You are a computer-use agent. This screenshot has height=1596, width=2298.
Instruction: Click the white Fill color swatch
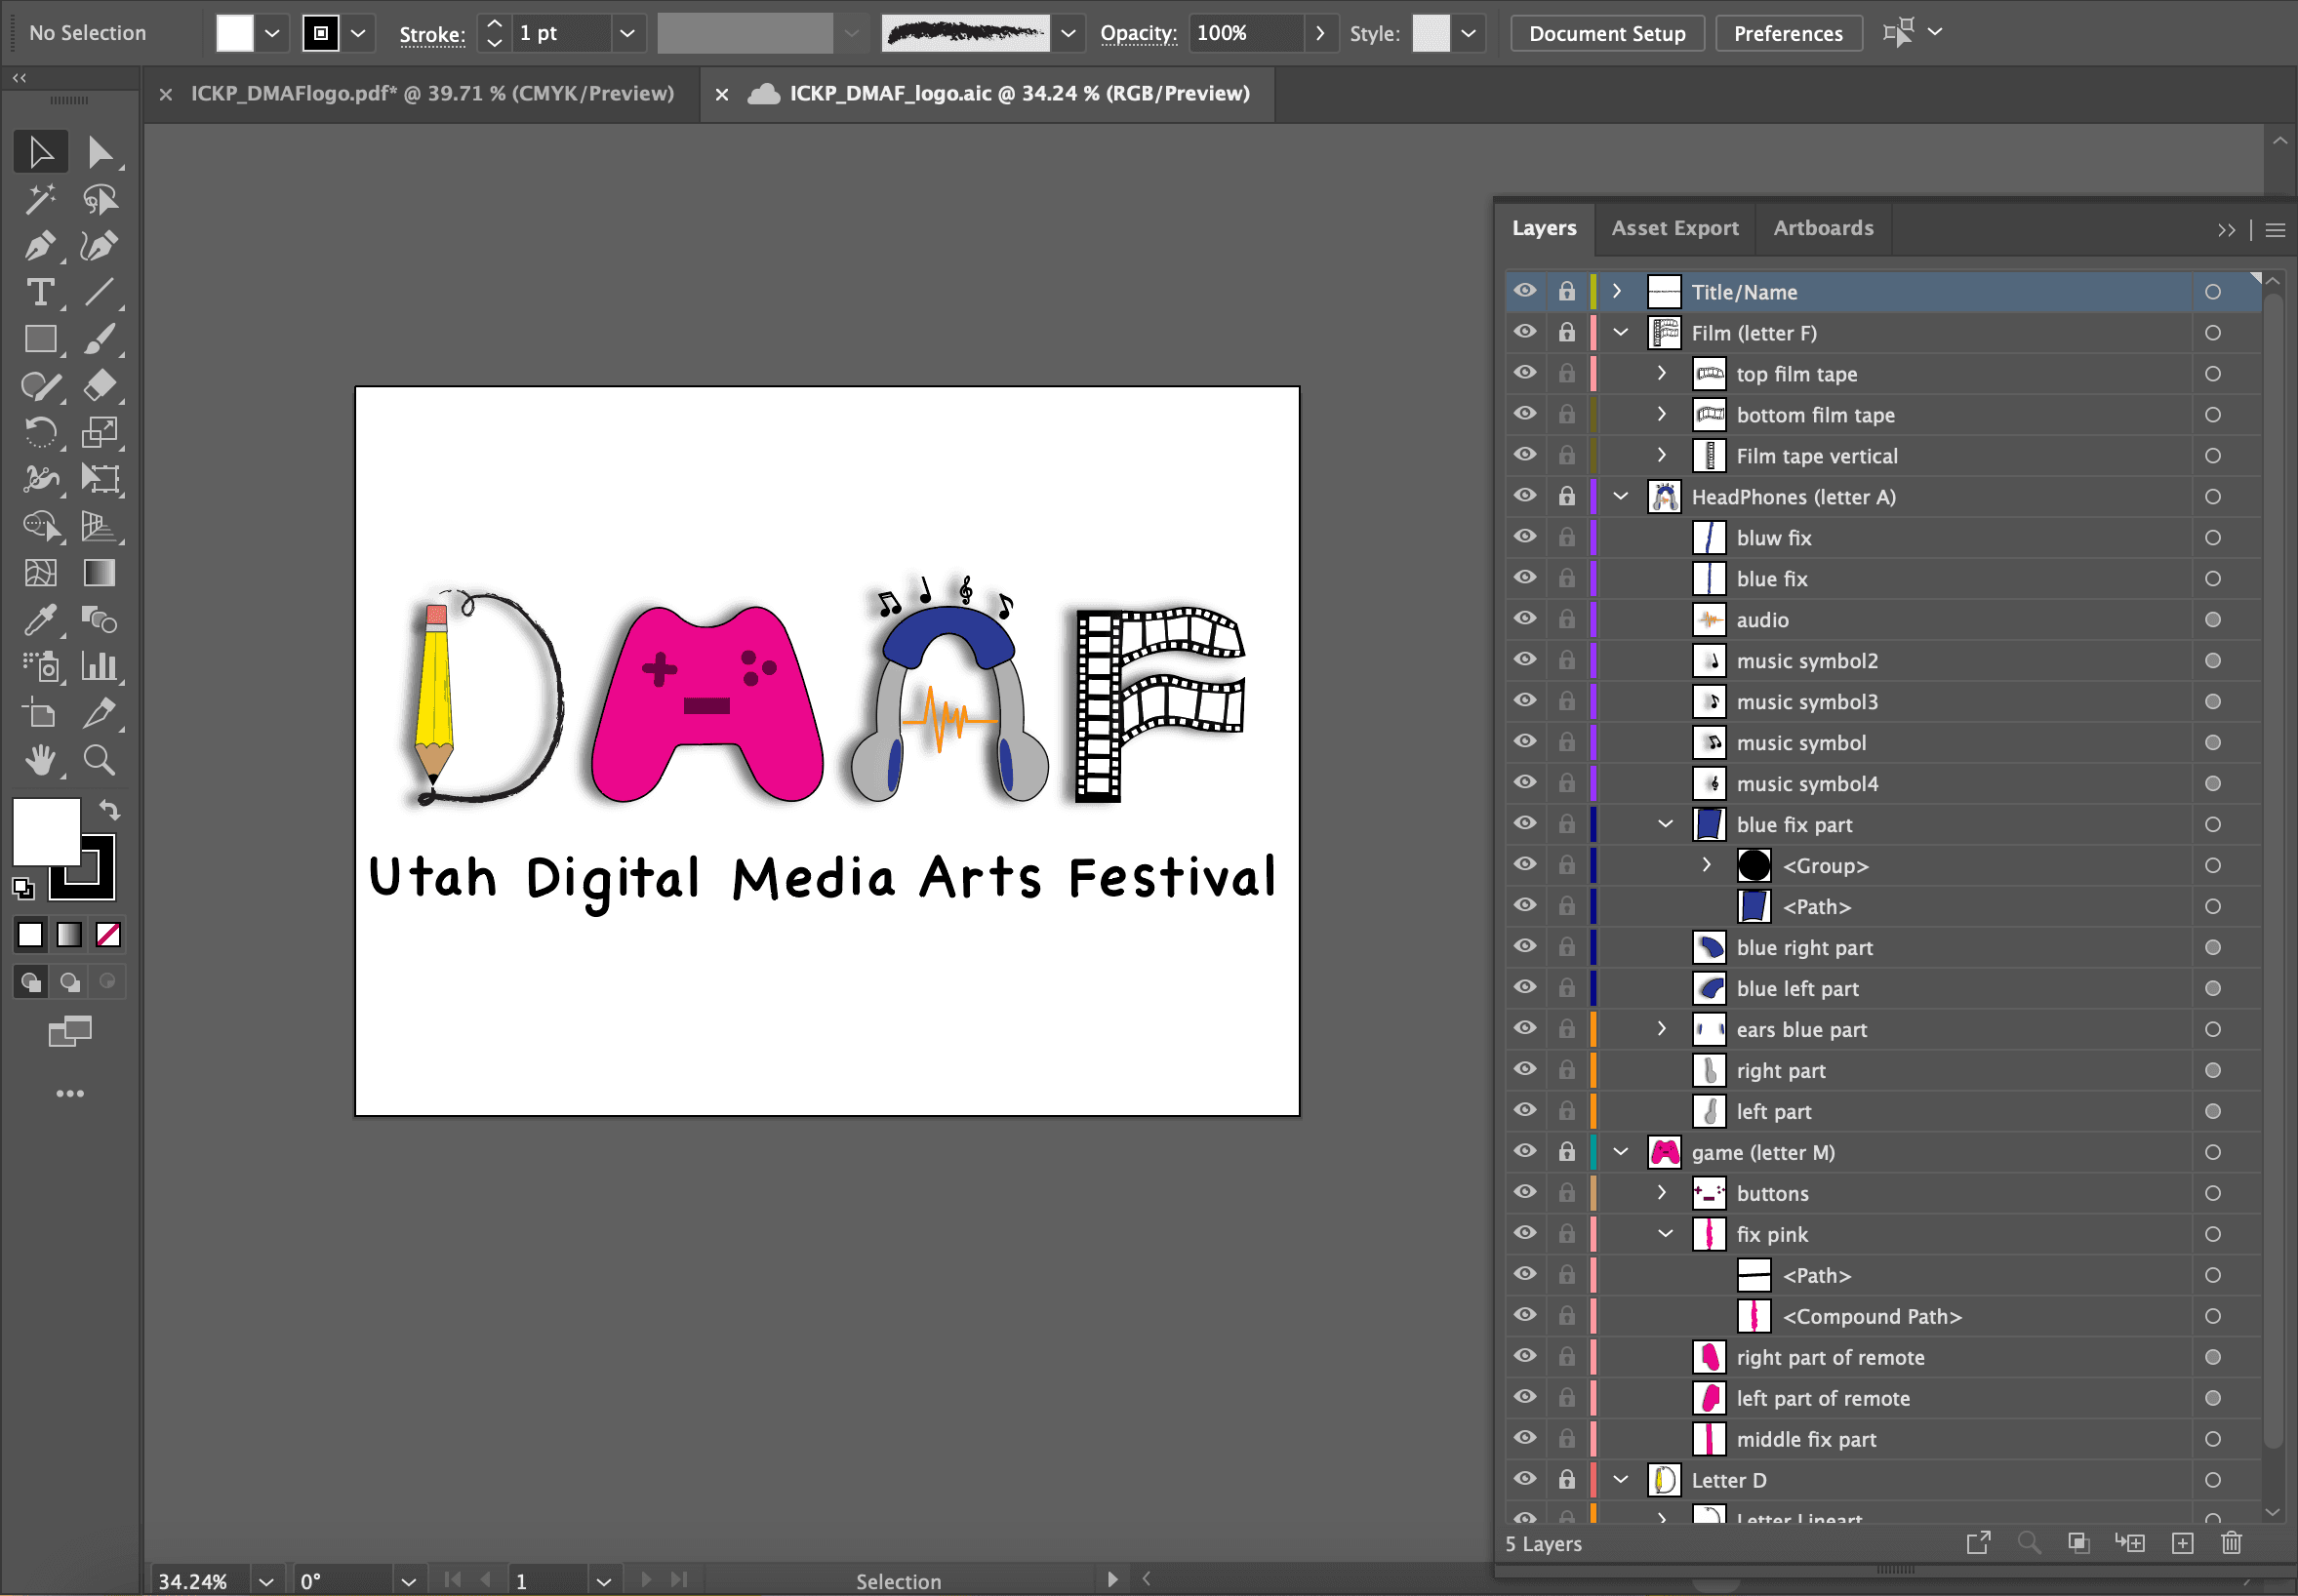pos(235,33)
